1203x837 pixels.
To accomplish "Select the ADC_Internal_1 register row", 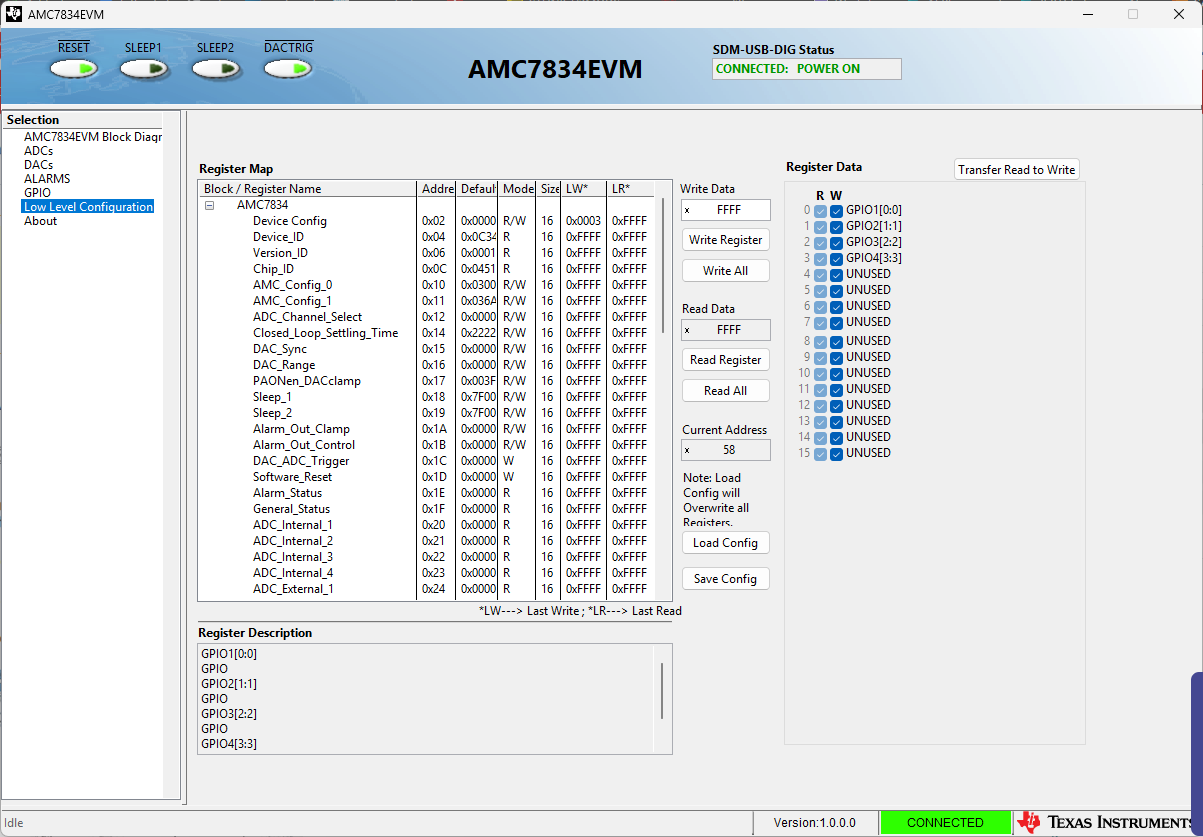I will tap(427, 525).
